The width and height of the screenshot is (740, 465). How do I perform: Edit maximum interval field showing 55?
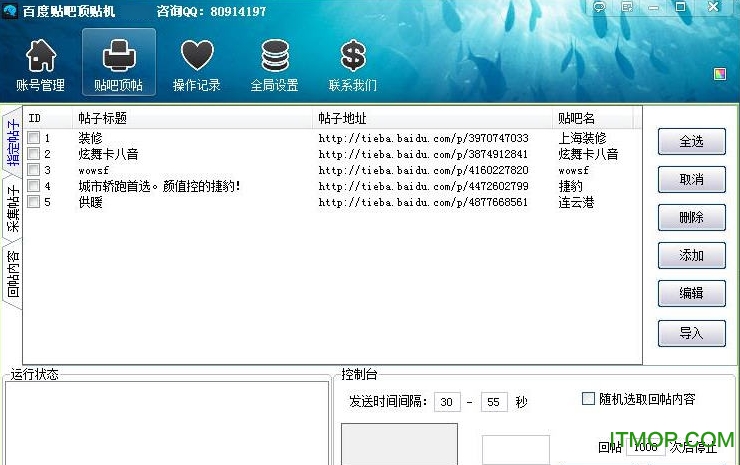pos(494,402)
